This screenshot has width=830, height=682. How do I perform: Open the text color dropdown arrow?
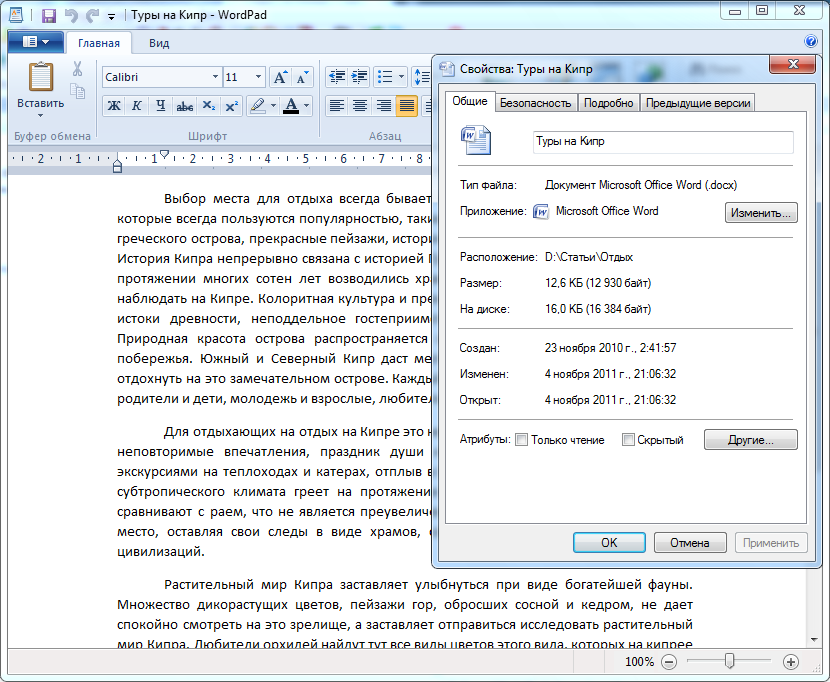click(306, 106)
